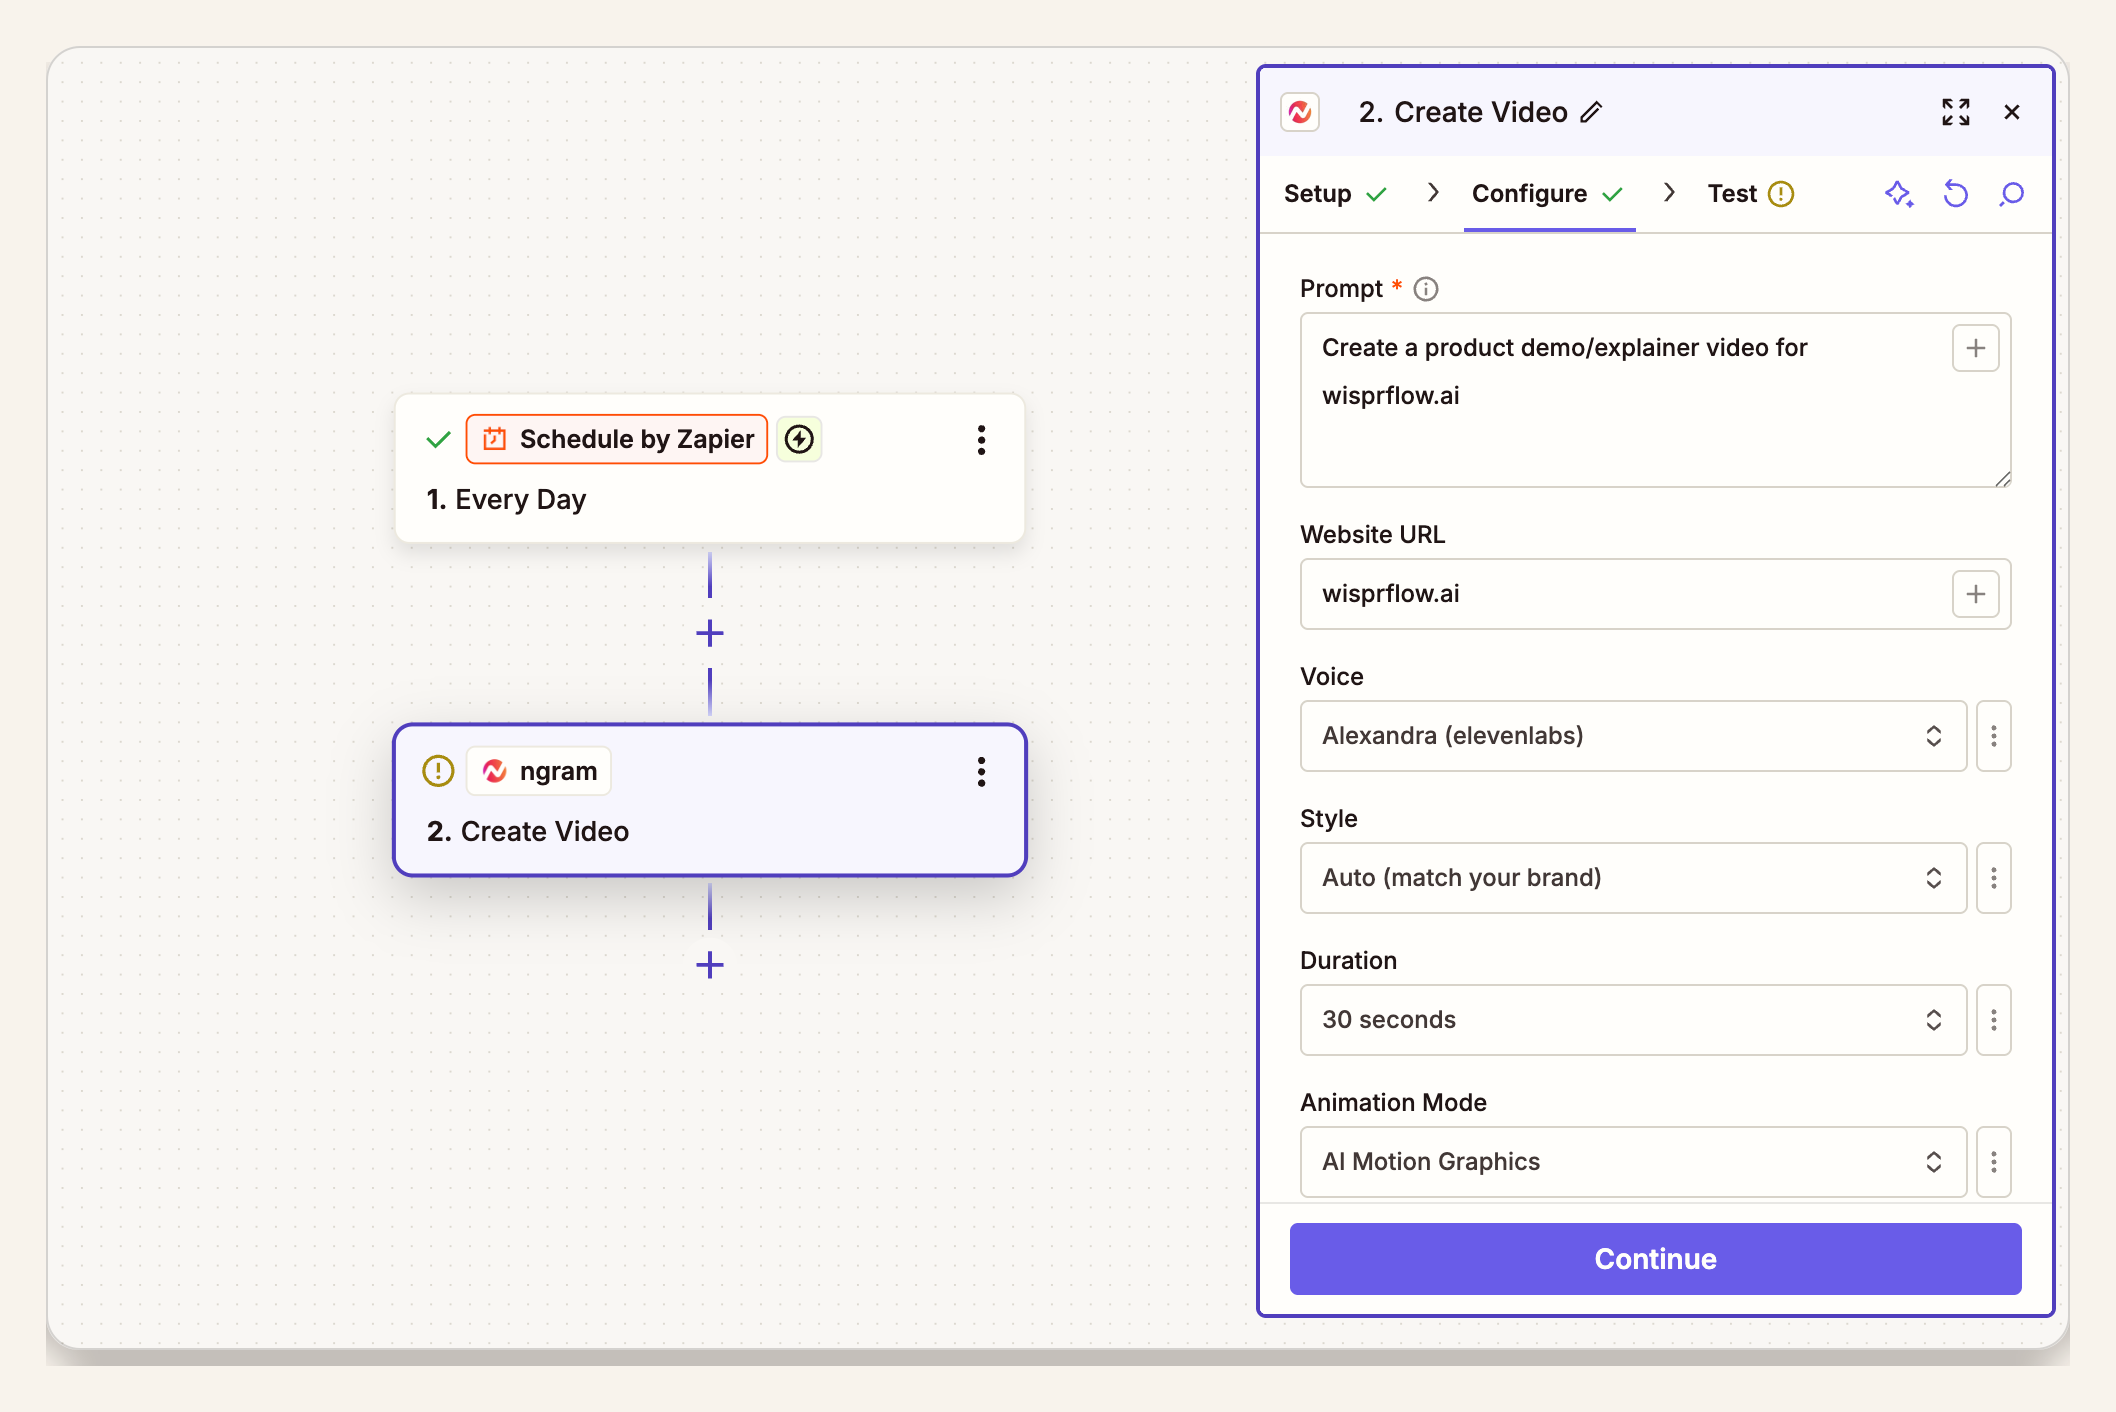Click the Continue button
This screenshot has height=1412, width=2116.
(x=1655, y=1259)
